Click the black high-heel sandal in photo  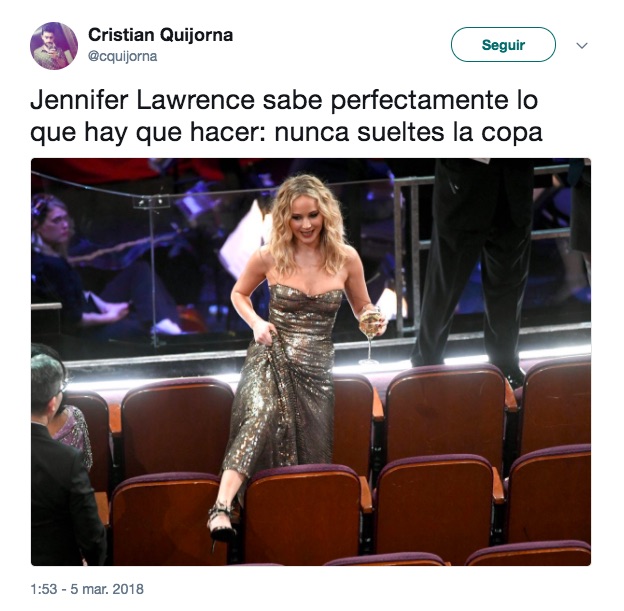click(x=221, y=525)
